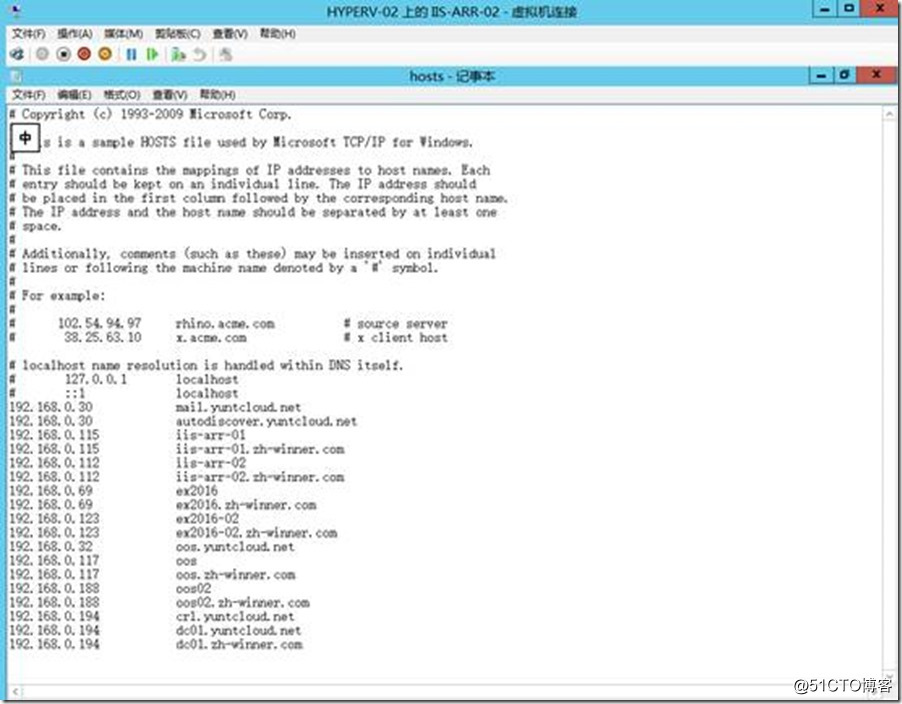Minimize the hosts Notepad window
Screen dimensions: 902x704
coord(821,75)
